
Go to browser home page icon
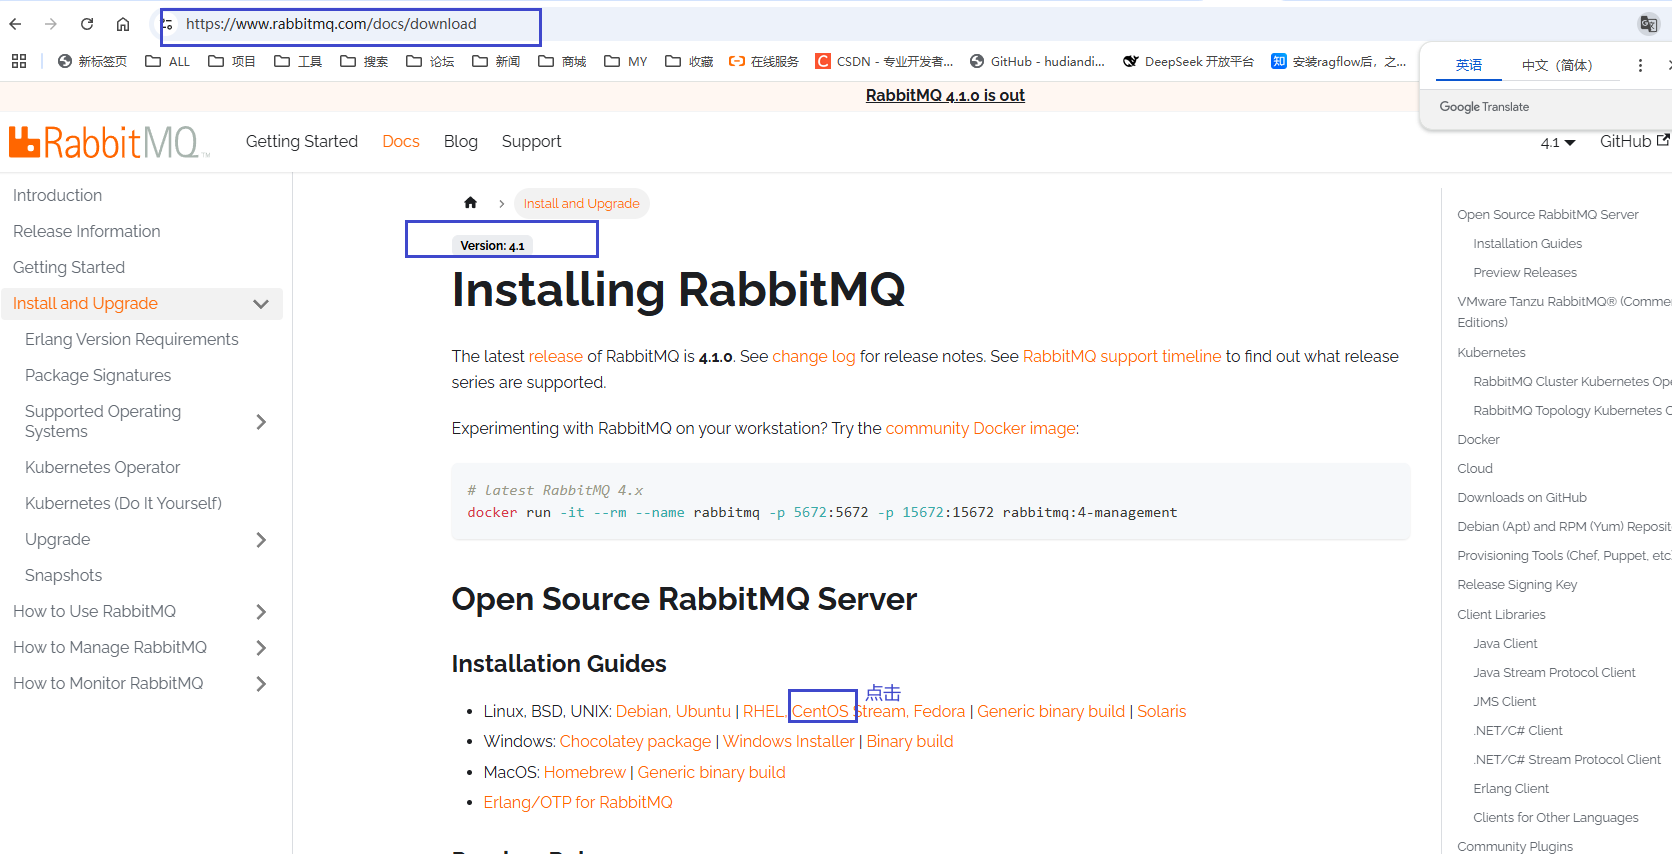click(x=123, y=24)
